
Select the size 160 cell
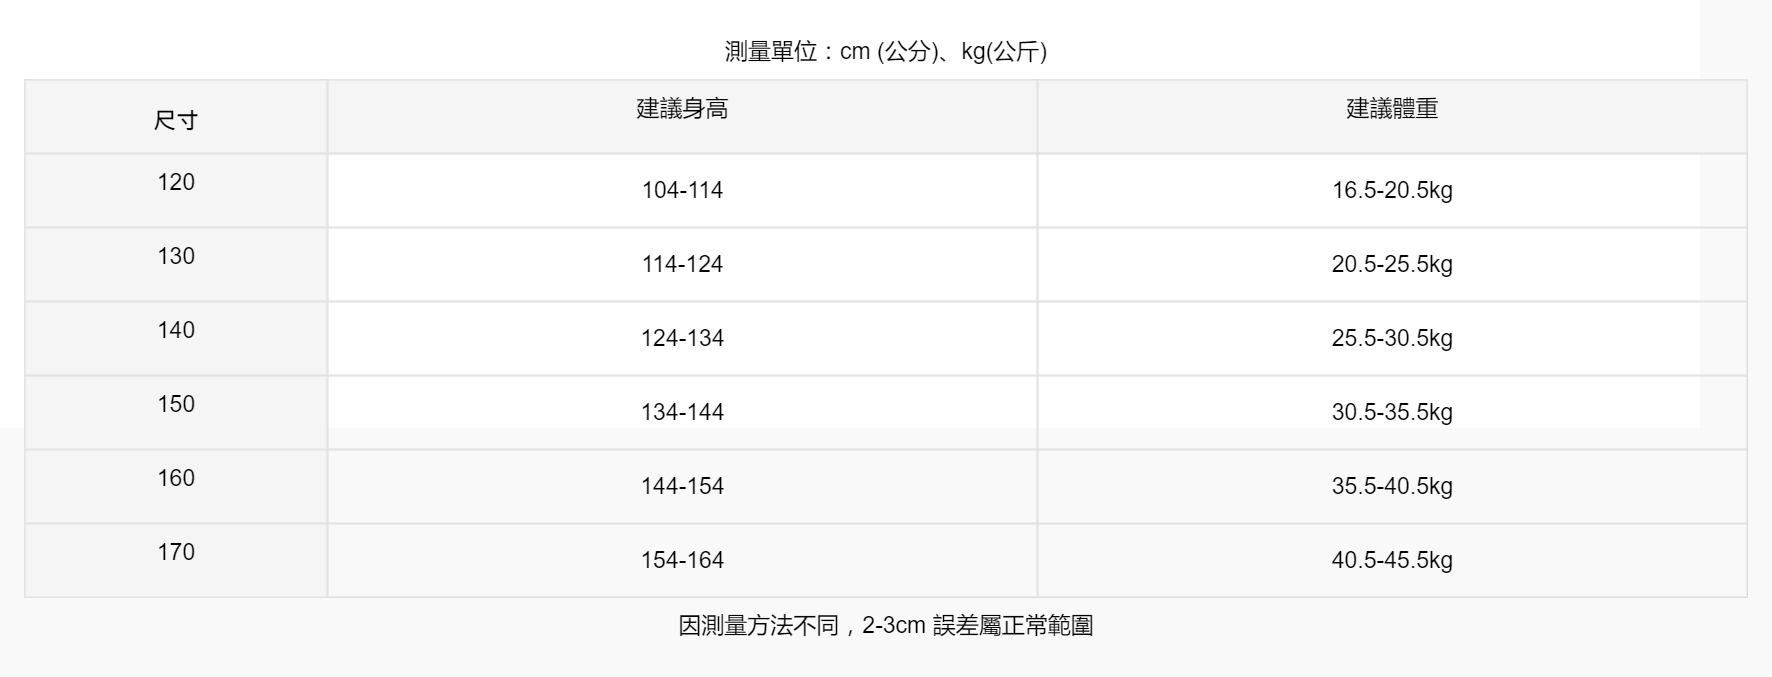point(176,478)
